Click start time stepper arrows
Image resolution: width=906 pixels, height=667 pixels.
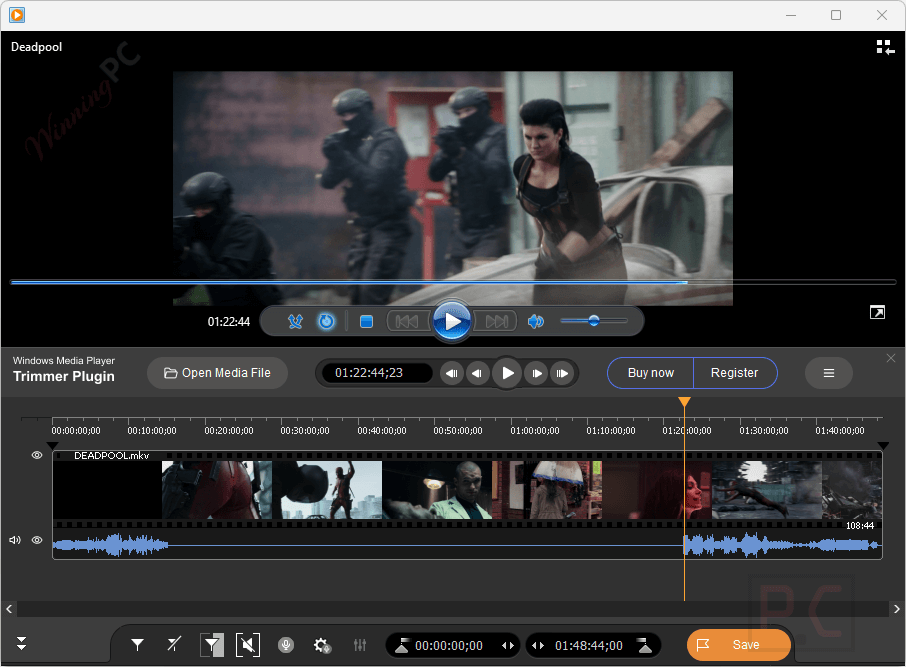[508, 646]
